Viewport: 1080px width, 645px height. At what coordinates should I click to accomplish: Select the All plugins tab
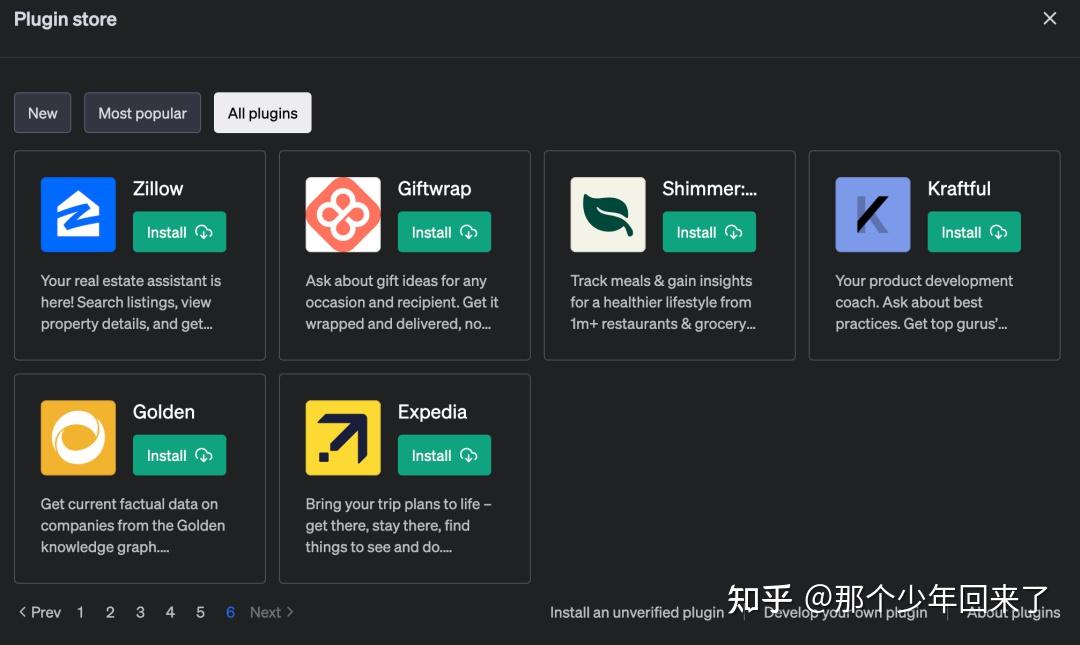coord(262,113)
